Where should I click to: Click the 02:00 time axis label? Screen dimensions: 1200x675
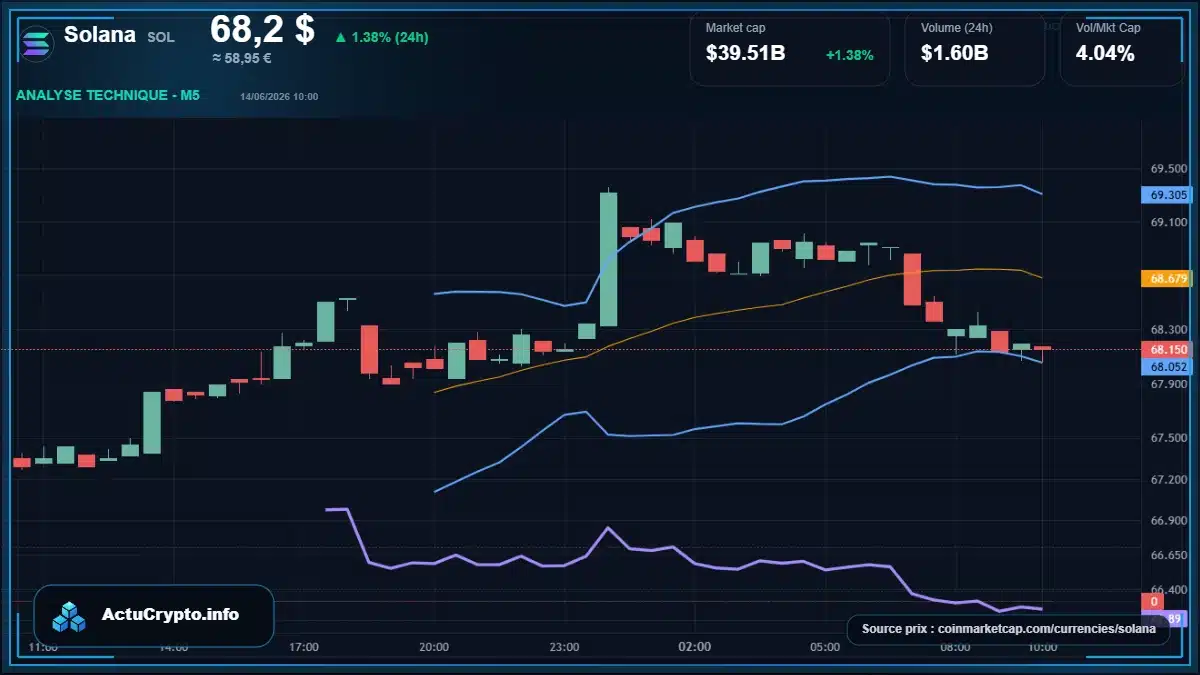(694, 647)
